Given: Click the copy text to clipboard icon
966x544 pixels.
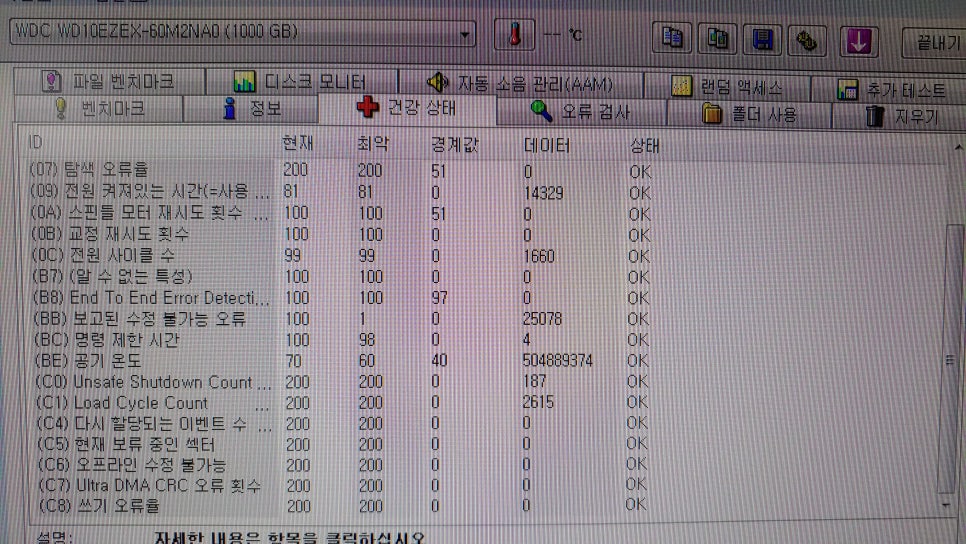Looking at the screenshot, I should 672,39.
